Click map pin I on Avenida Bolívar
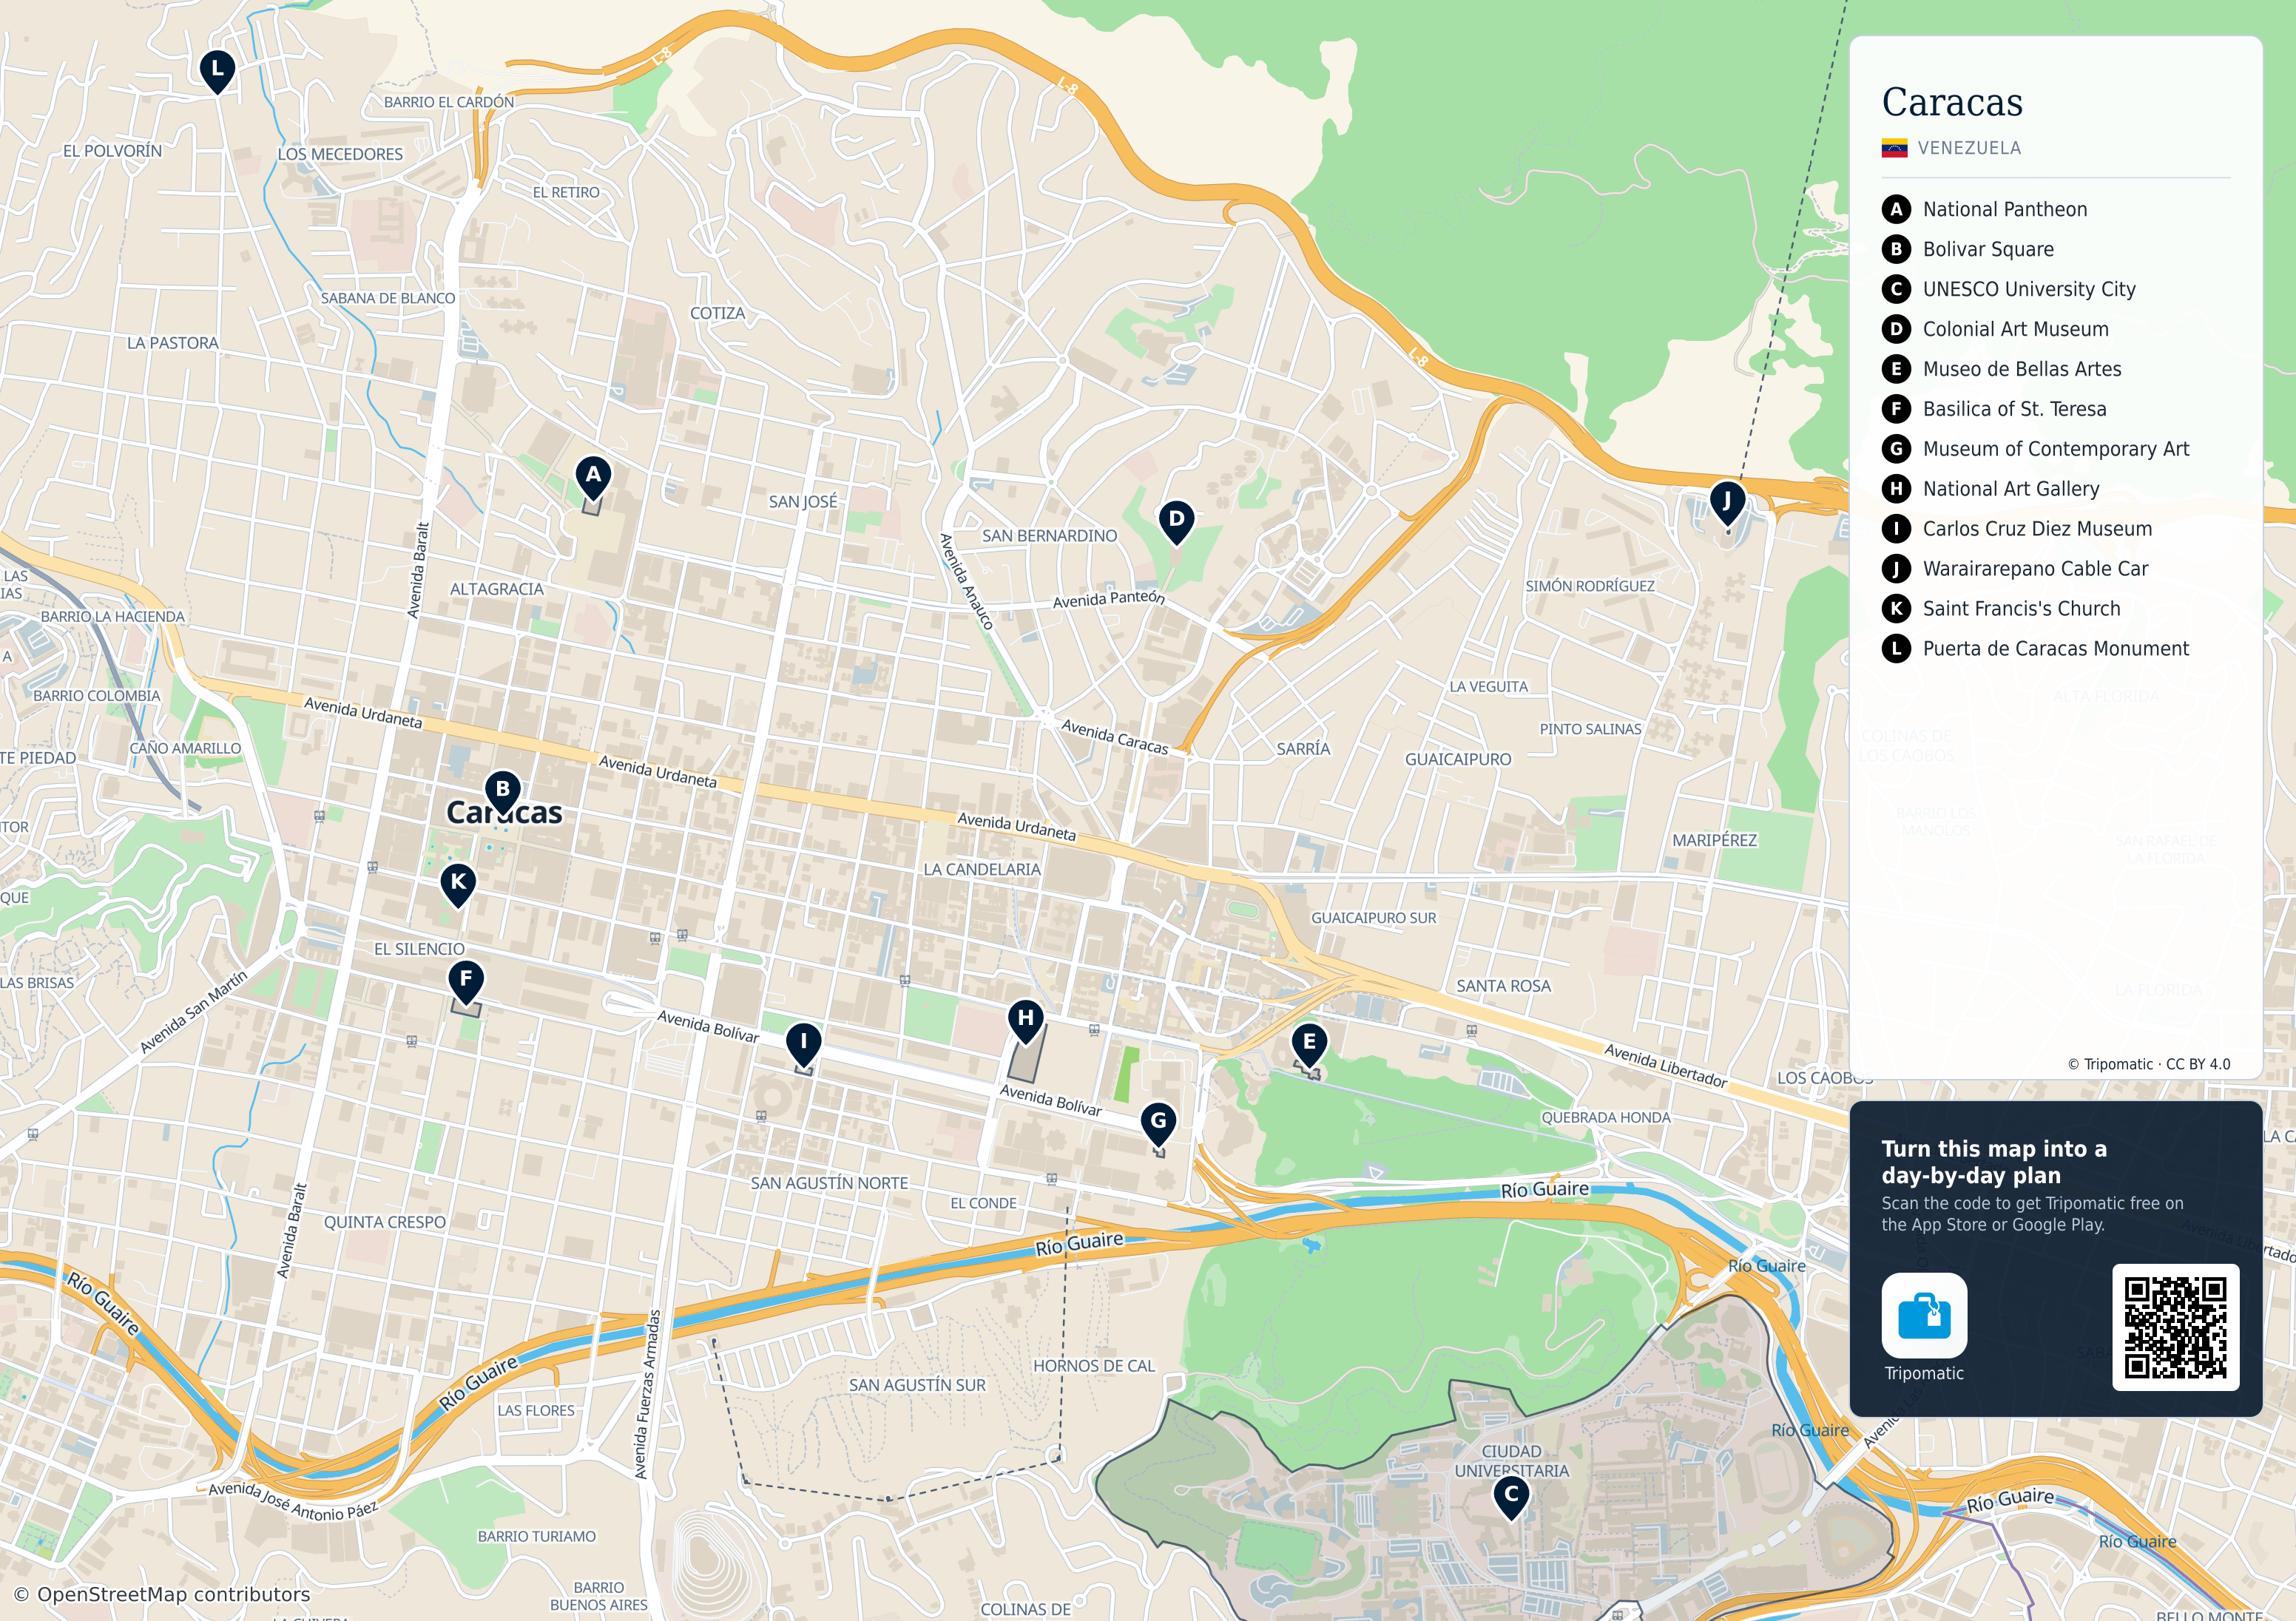 tap(803, 1044)
